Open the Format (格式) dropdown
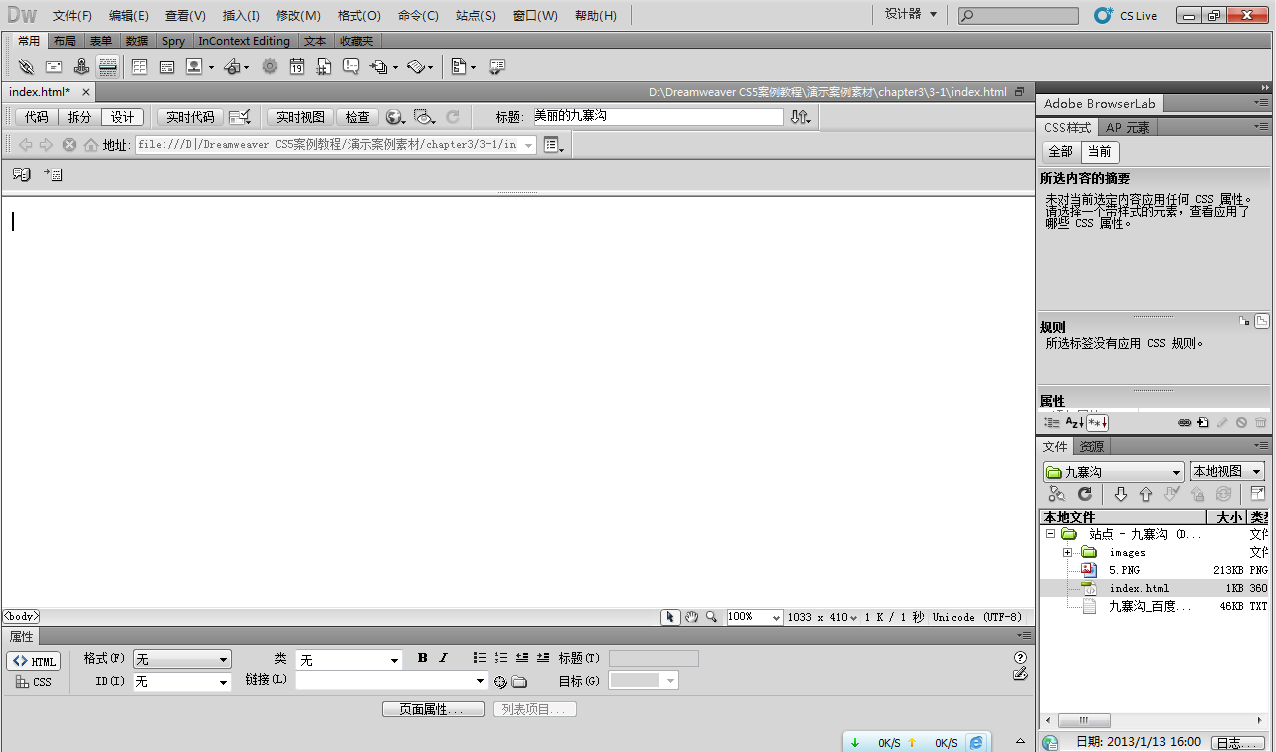The width and height of the screenshot is (1276, 752). coord(182,659)
